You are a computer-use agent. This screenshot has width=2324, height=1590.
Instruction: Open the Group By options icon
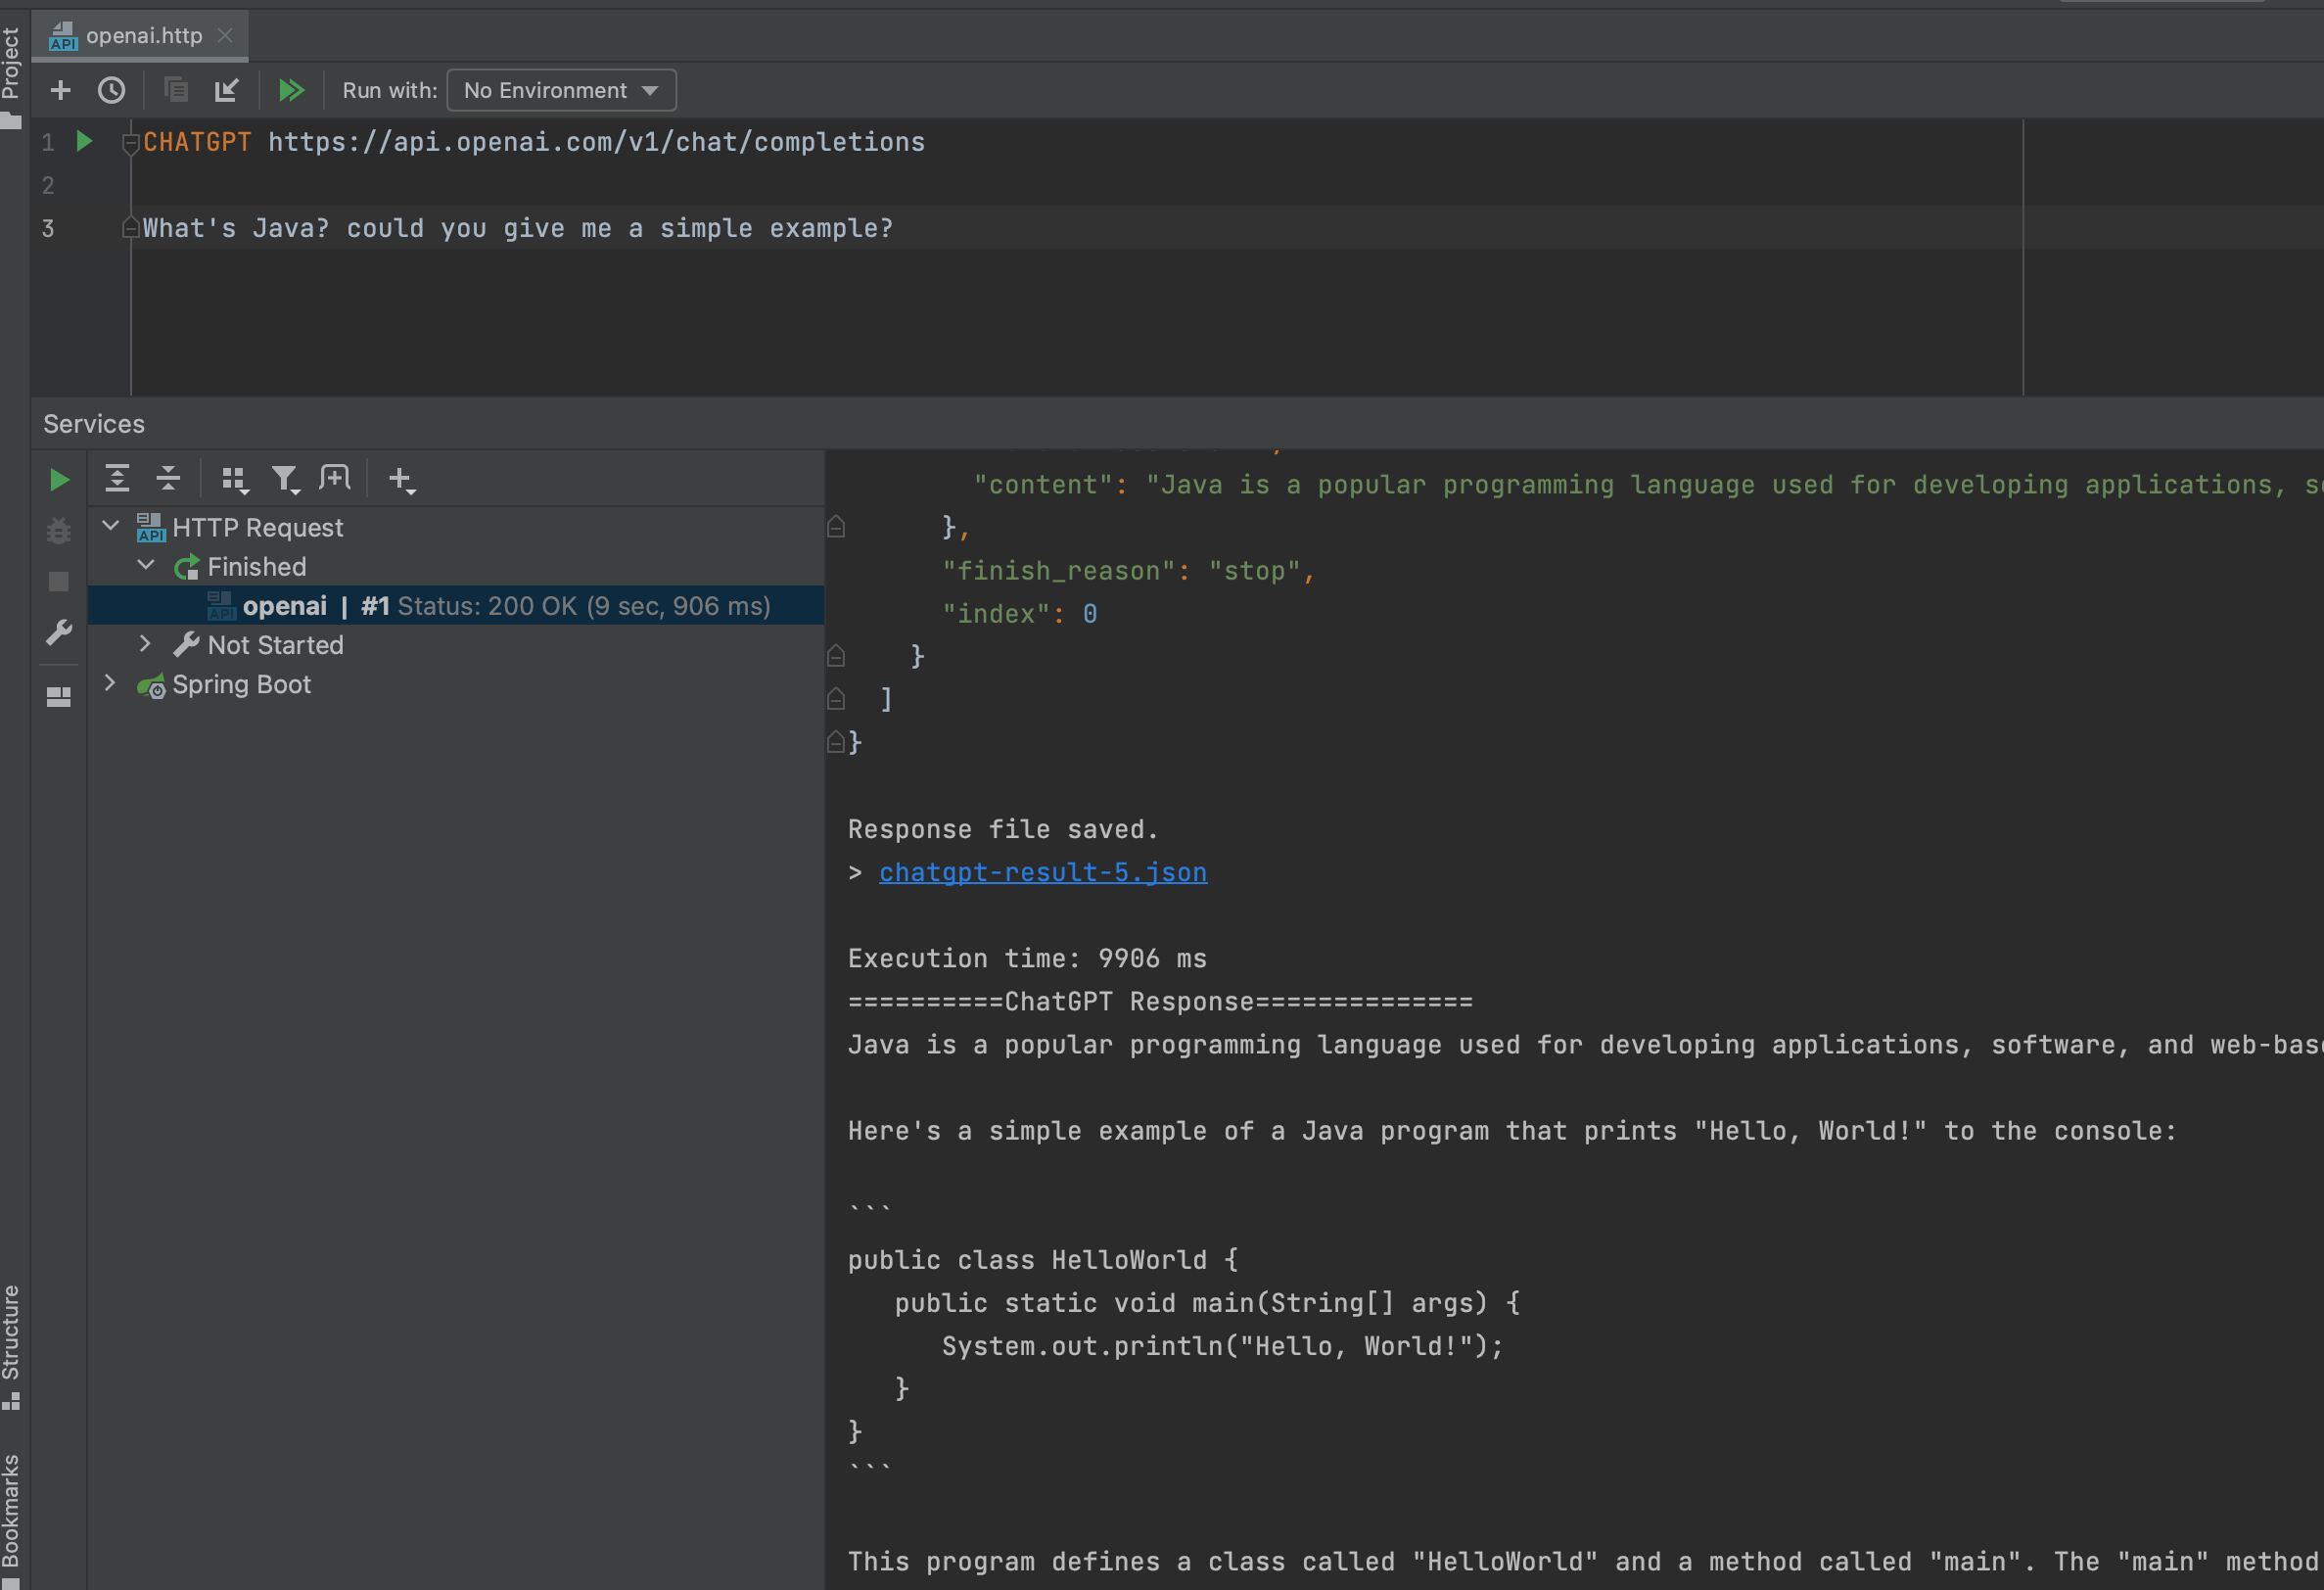234,480
